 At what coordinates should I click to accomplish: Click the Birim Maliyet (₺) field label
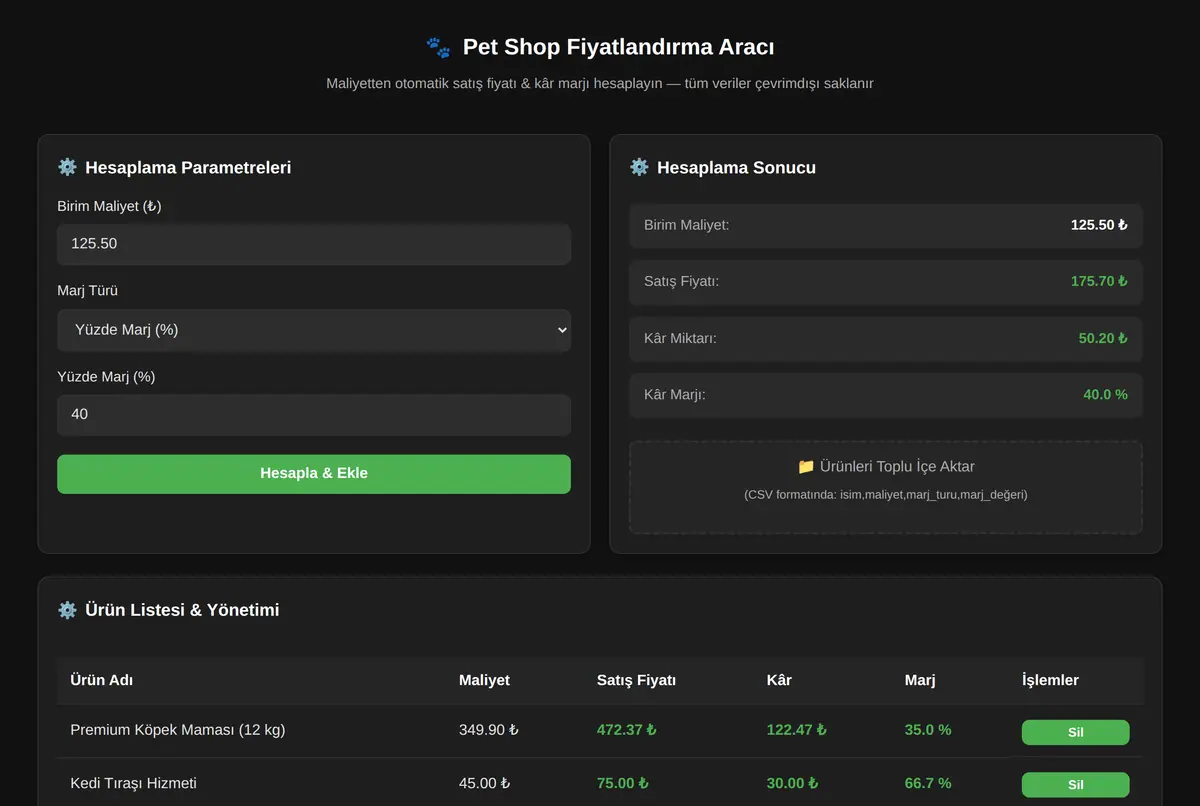tap(109, 206)
